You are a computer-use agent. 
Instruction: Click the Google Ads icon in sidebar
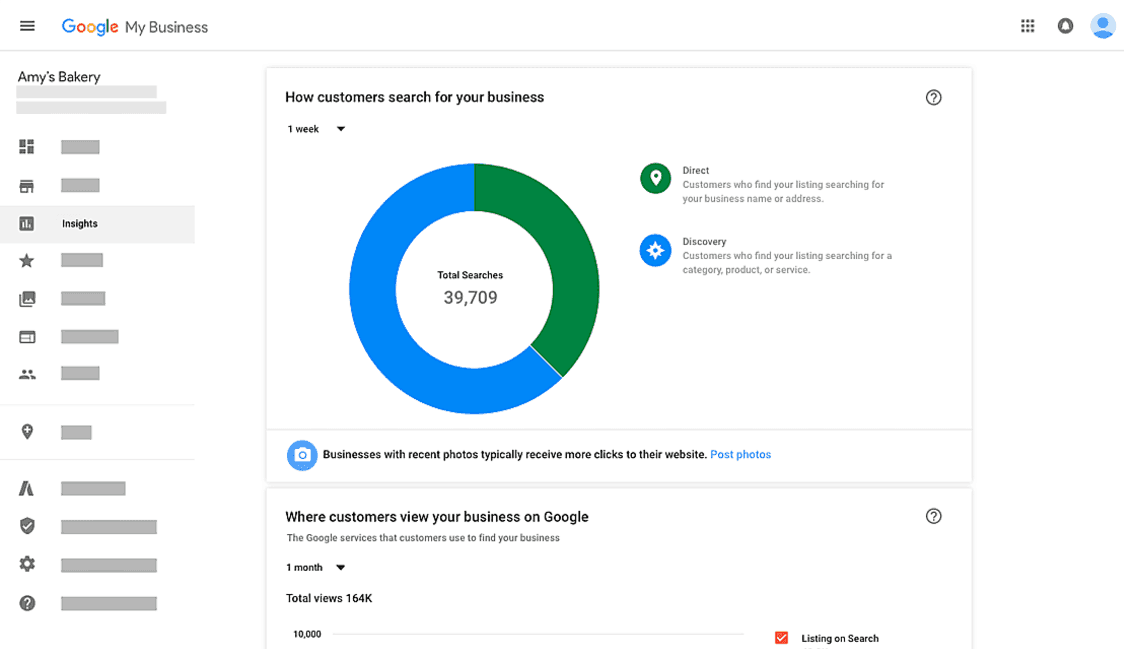27,488
